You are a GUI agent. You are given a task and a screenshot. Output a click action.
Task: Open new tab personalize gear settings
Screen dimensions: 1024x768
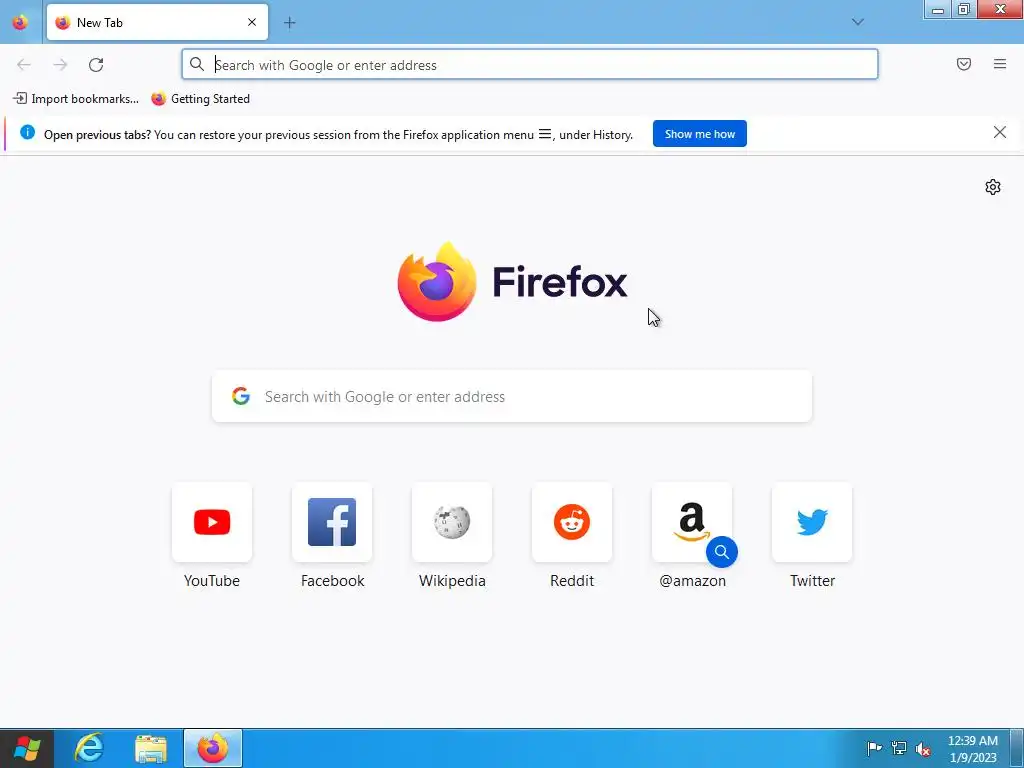993,187
